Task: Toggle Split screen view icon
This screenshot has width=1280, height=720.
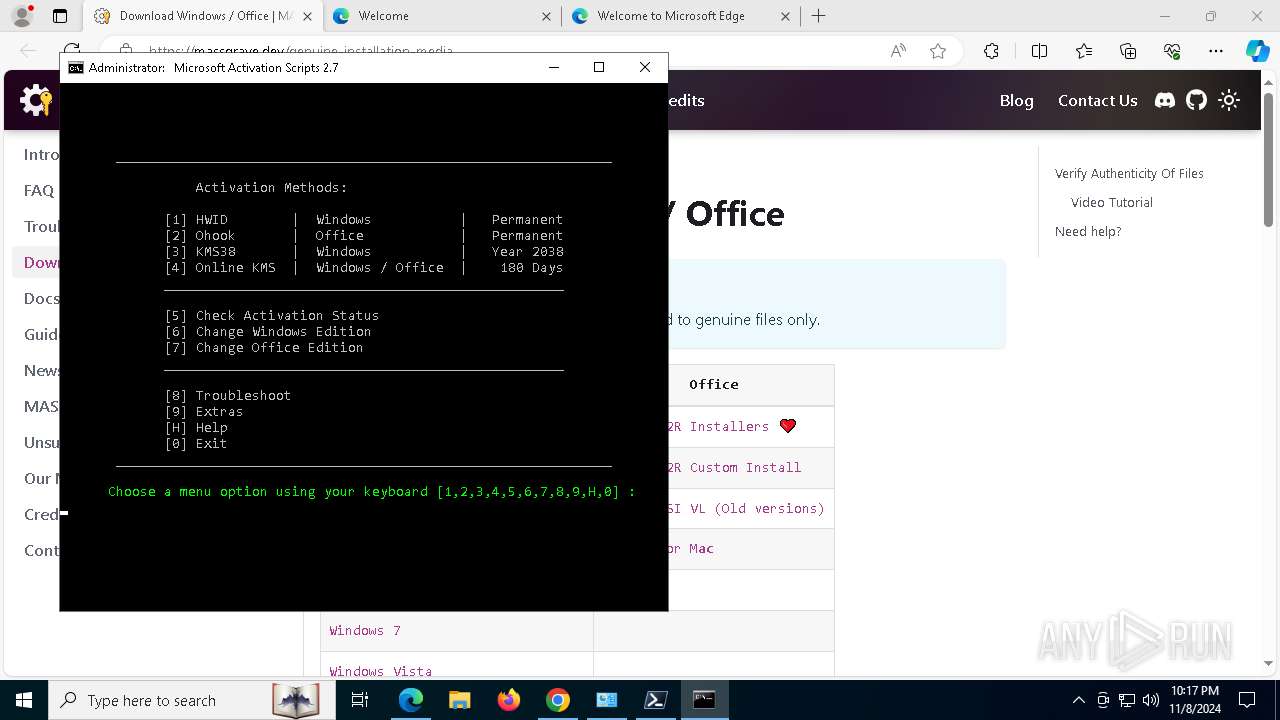Action: [1039, 51]
